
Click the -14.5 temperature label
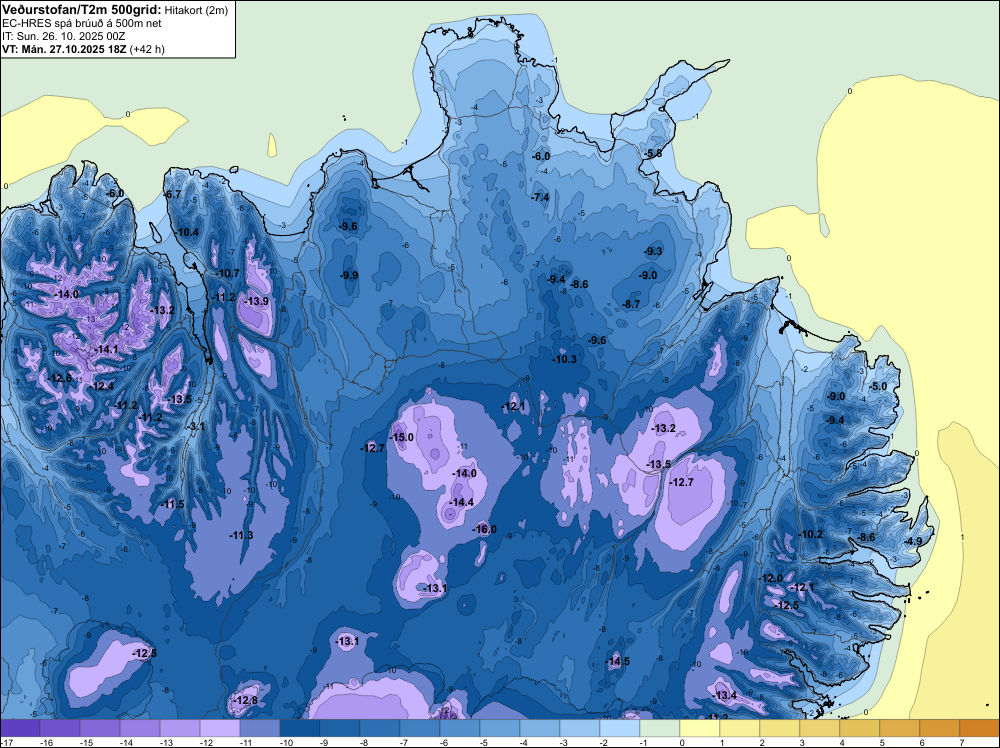[617, 661]
